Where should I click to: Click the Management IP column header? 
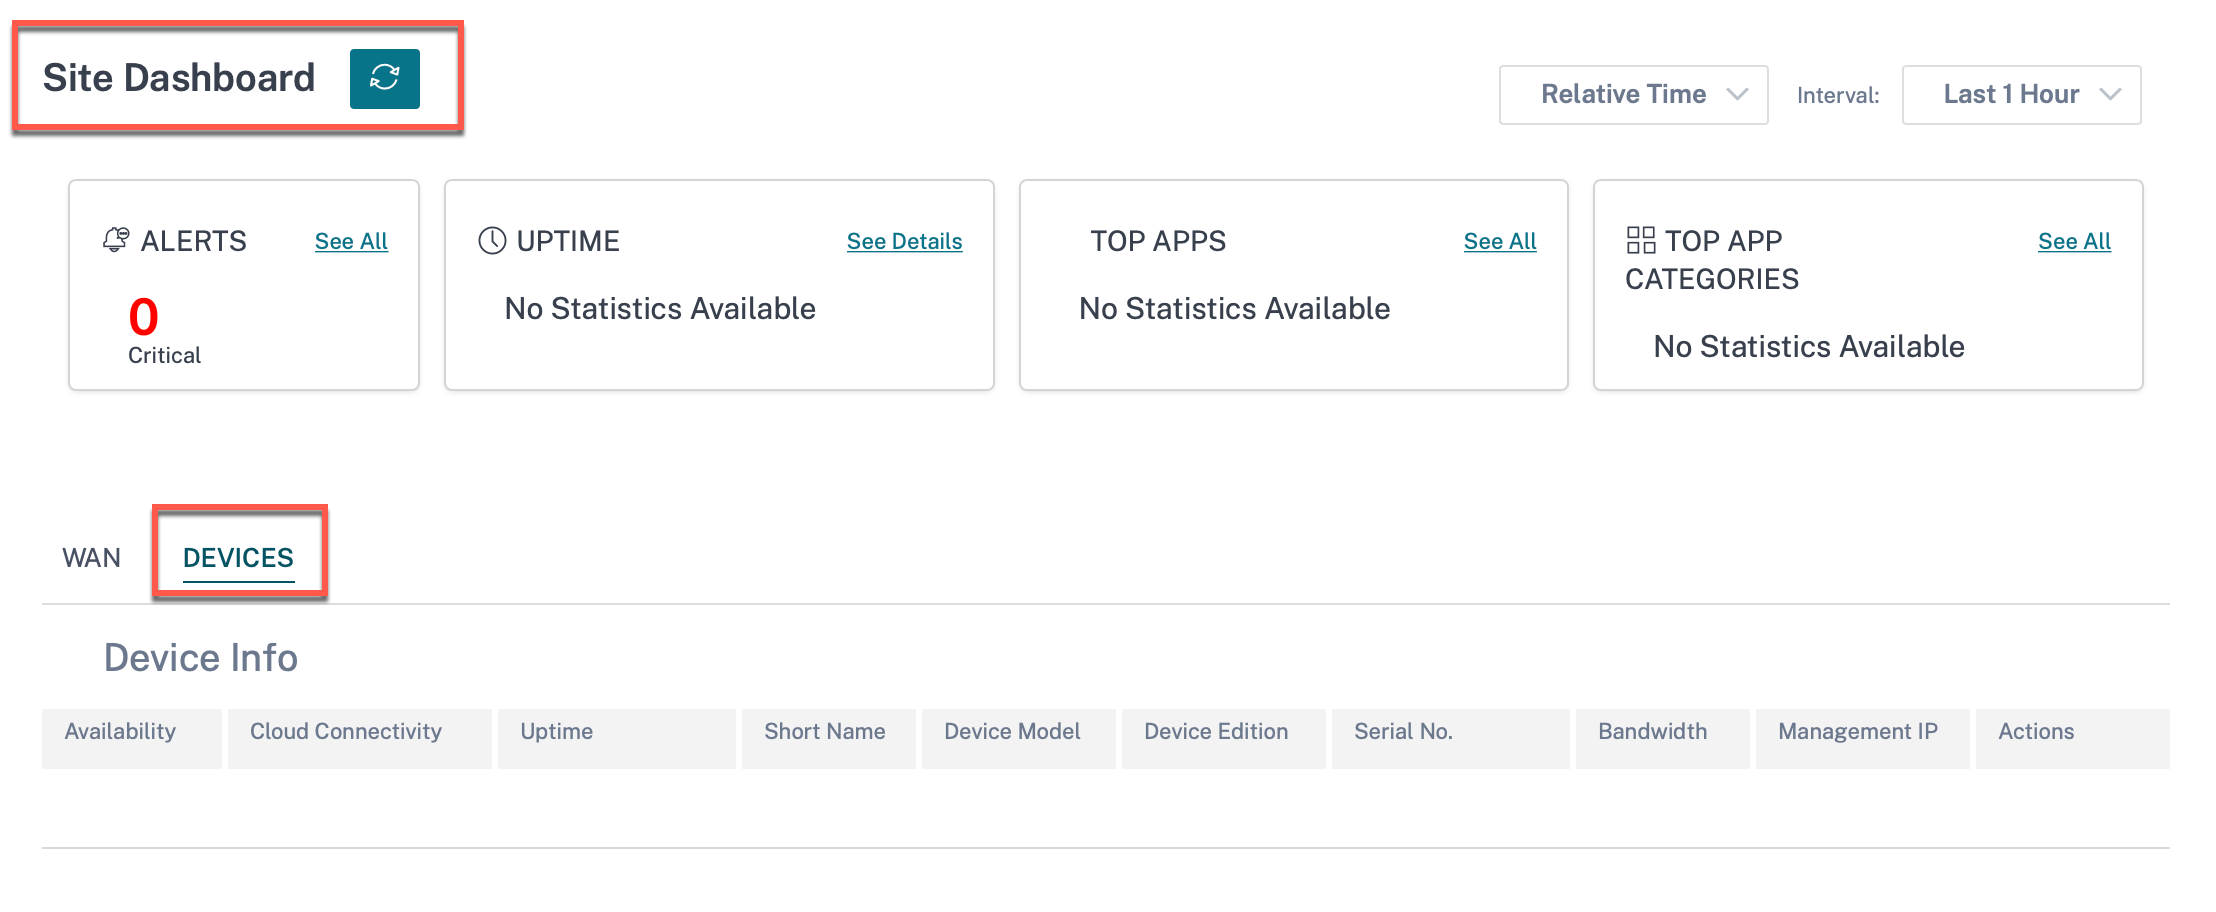click(1863, 738)
